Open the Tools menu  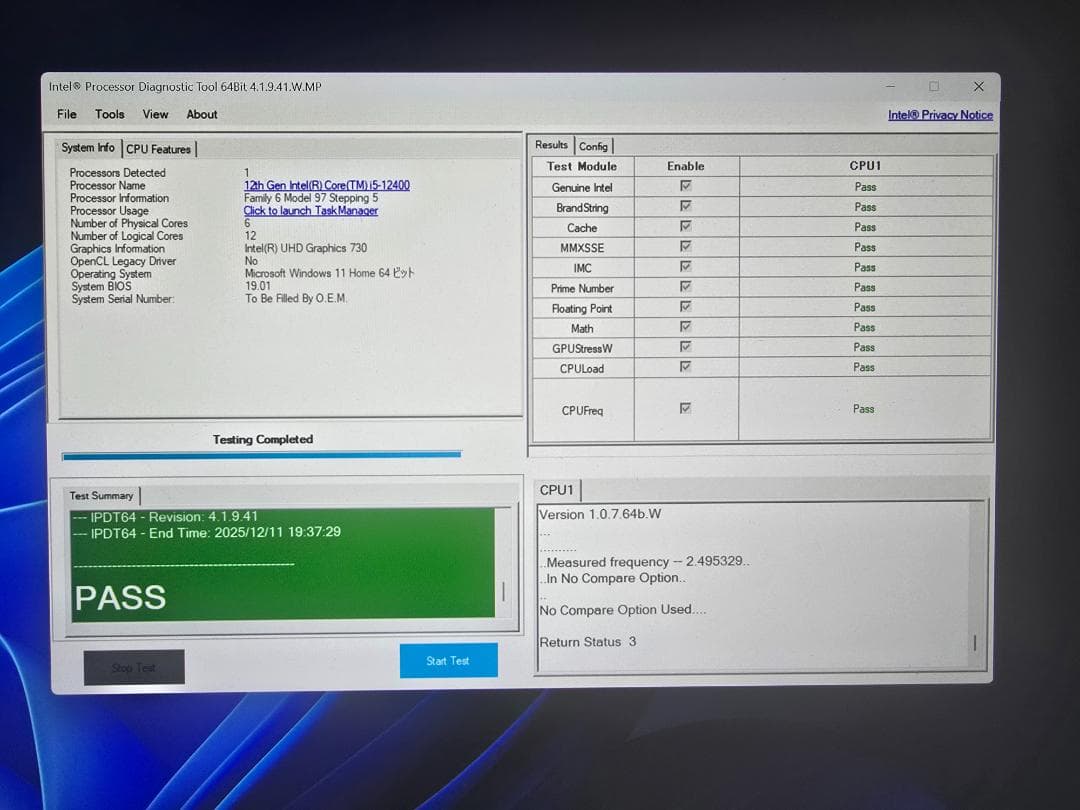pos(109,114)
